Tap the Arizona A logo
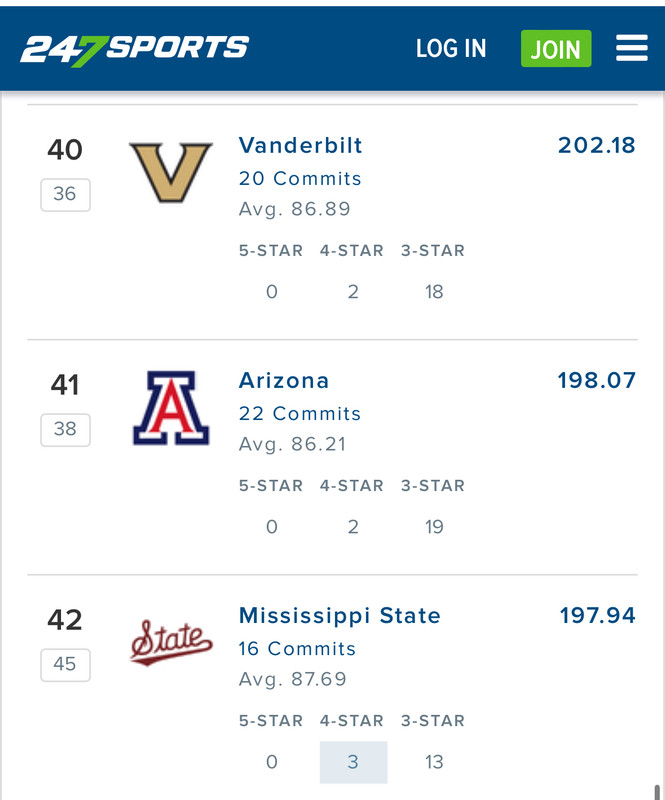Viewport: 665px width, 800px height. pos(171,408)
